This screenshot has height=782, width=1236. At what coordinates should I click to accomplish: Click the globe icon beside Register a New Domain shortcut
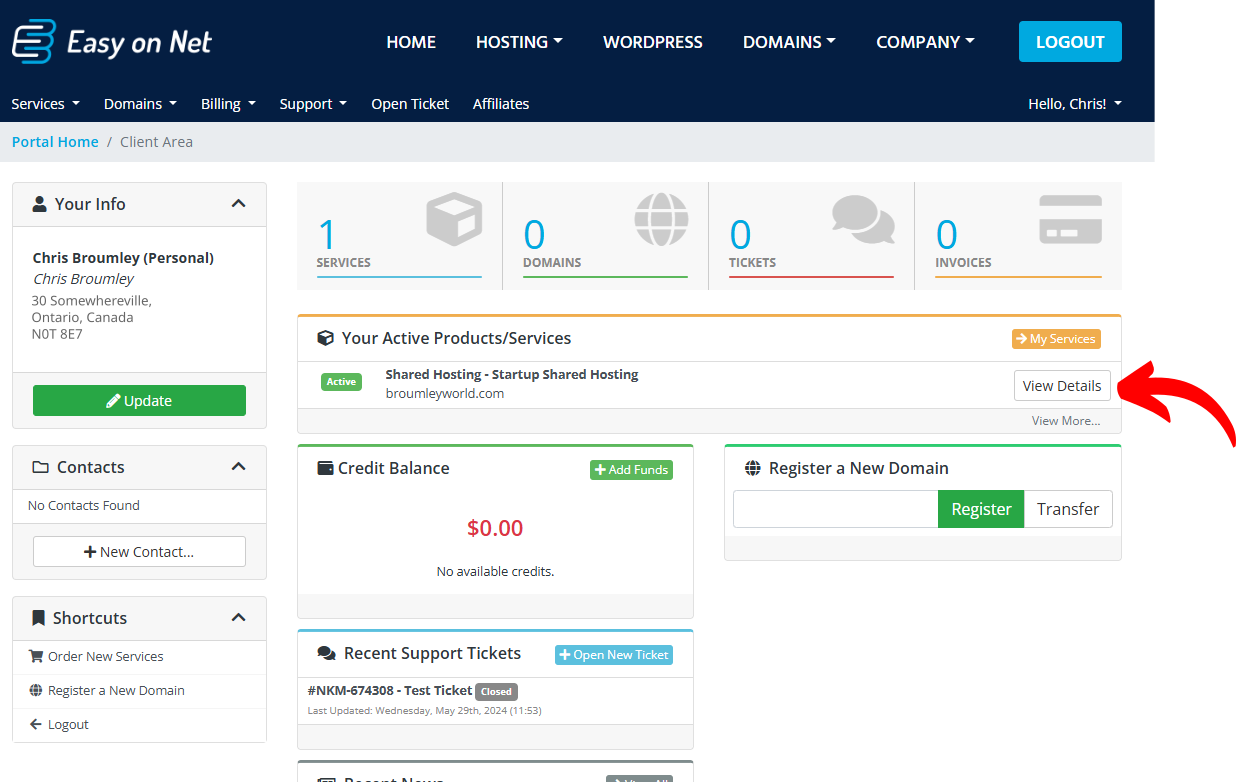[37, 690]
